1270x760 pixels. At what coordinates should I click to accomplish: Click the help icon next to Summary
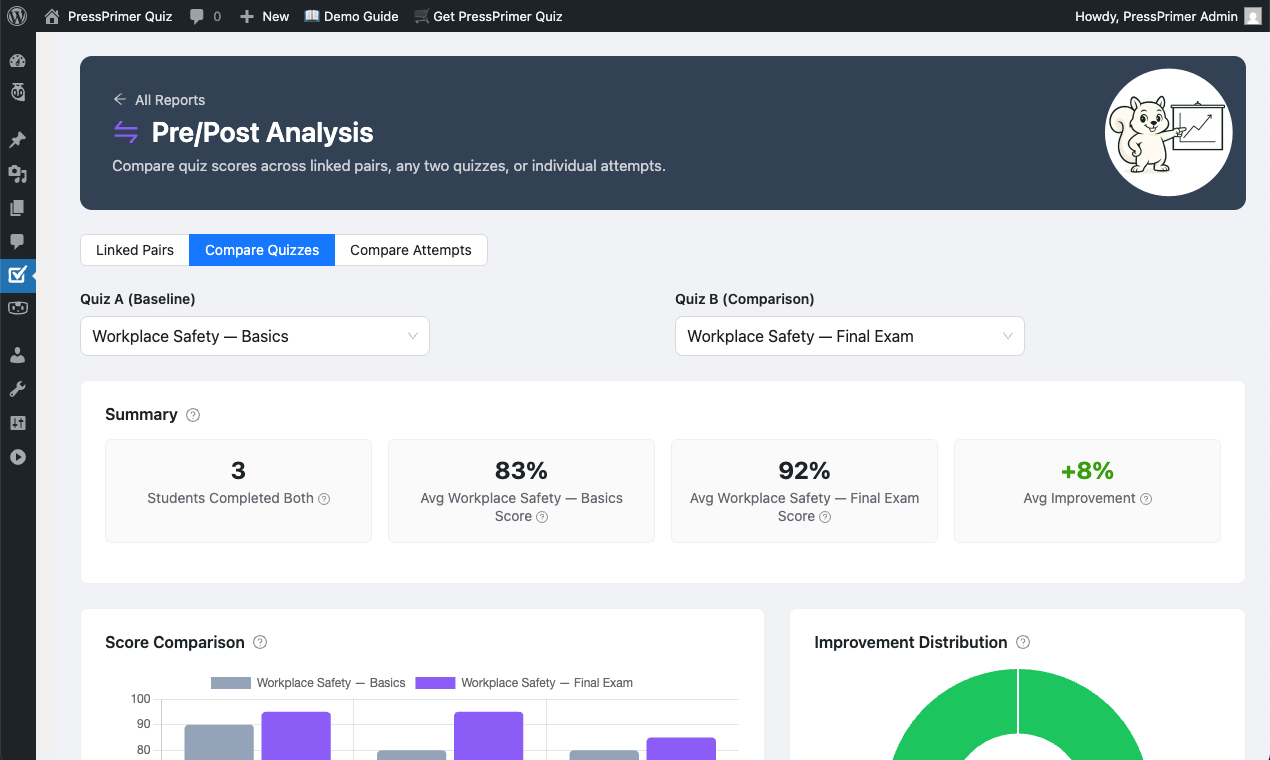(x=193, y=415)
